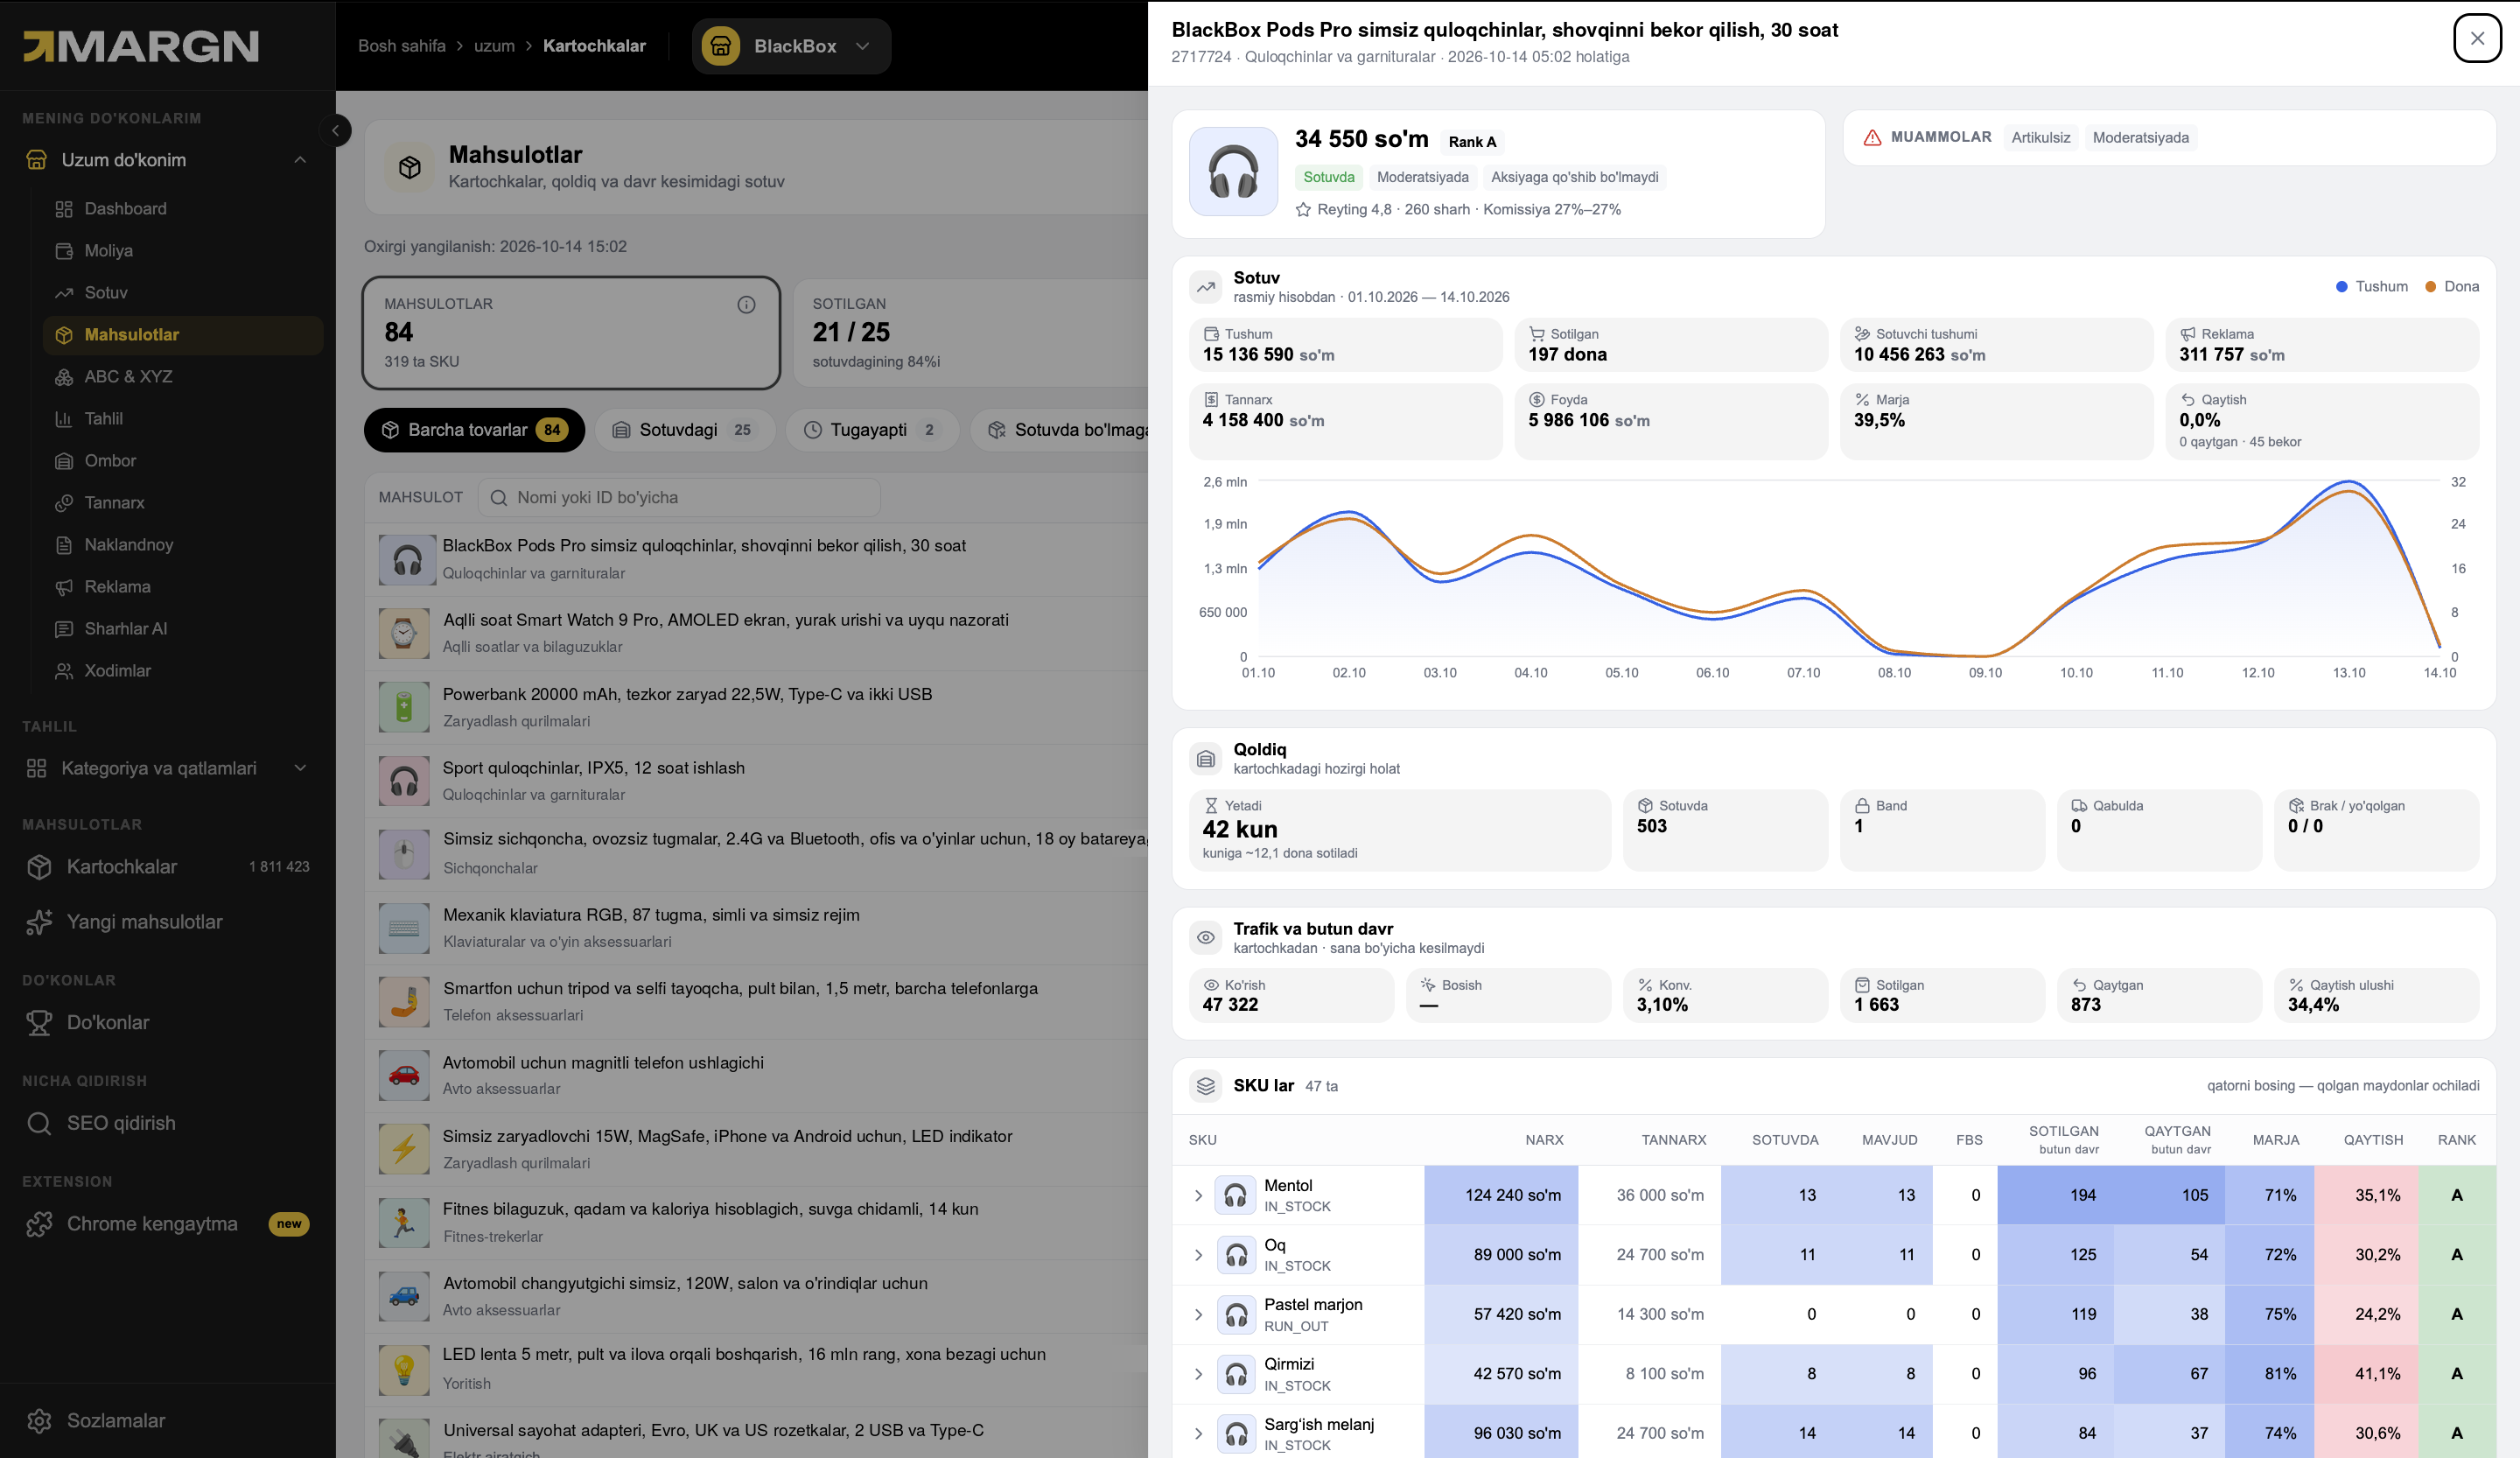Toggle the Tushum series in chart legend
The width and height of the screenshot is (2520, 1458).
point(2371,287)
